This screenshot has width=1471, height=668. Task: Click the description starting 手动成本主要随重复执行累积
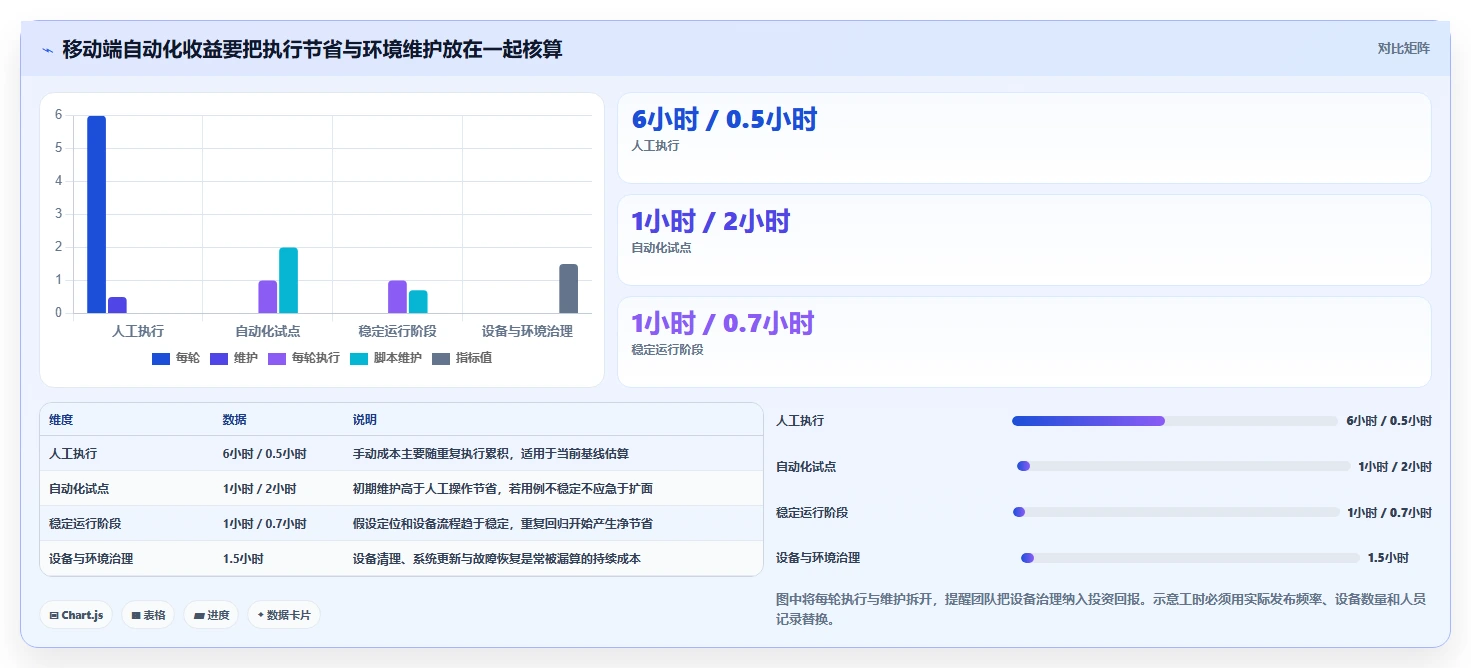490,454
